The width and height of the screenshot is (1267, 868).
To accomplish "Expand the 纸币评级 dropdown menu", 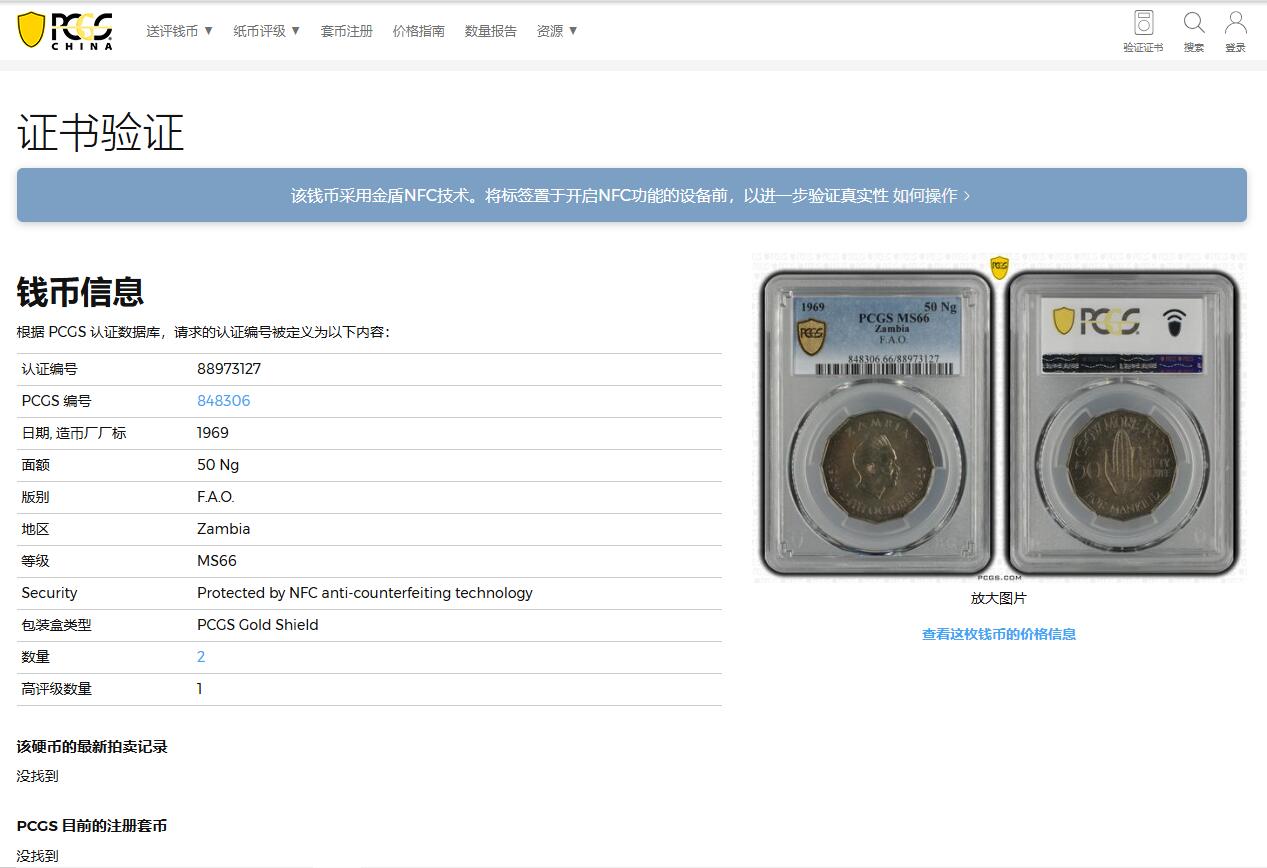I will [x=267, y=31].
